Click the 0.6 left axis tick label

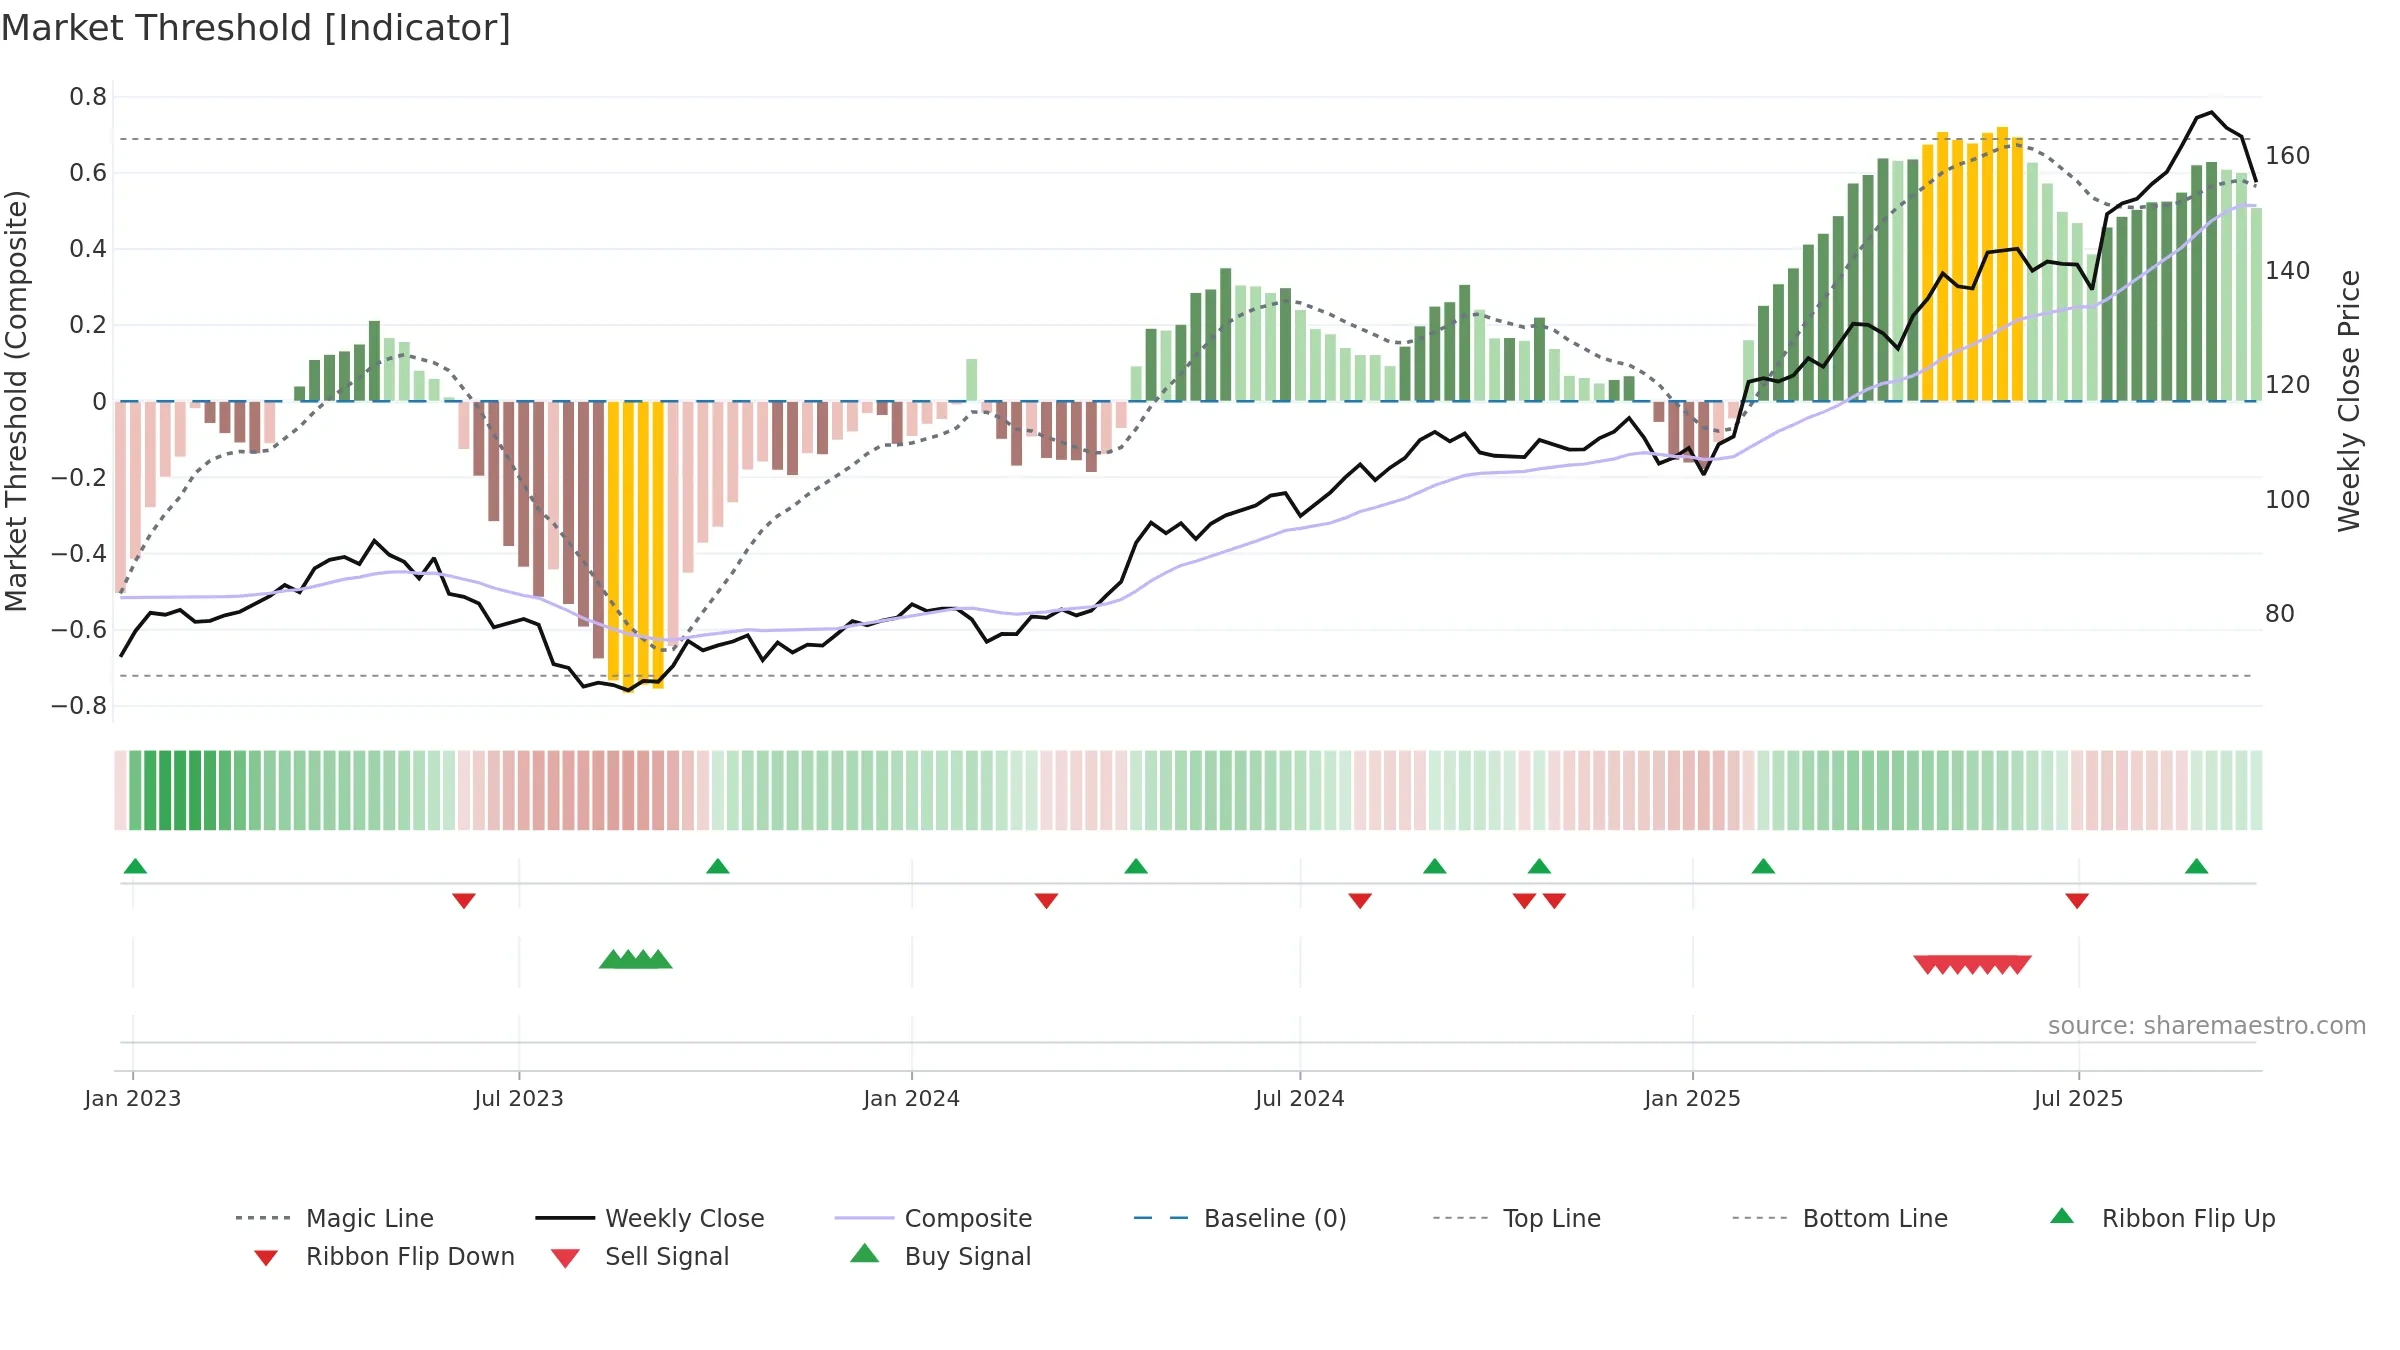pyautogui.click(x=88, y=173)
